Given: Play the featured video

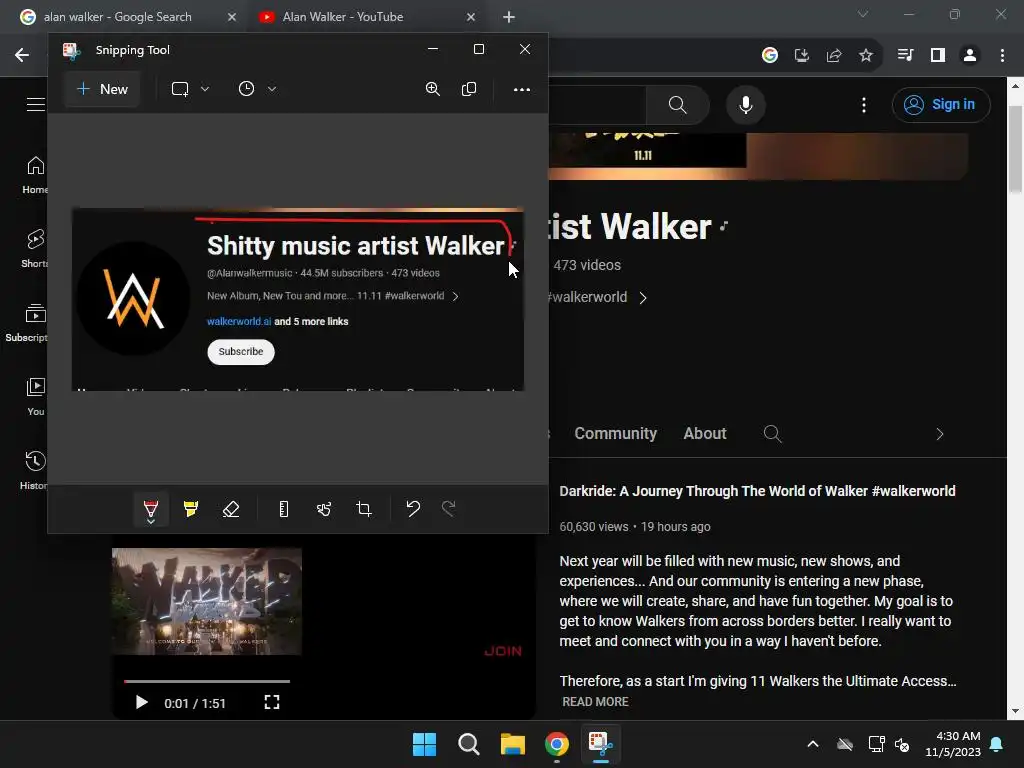Looking at the screenshot, I should (x=141, y=703).
